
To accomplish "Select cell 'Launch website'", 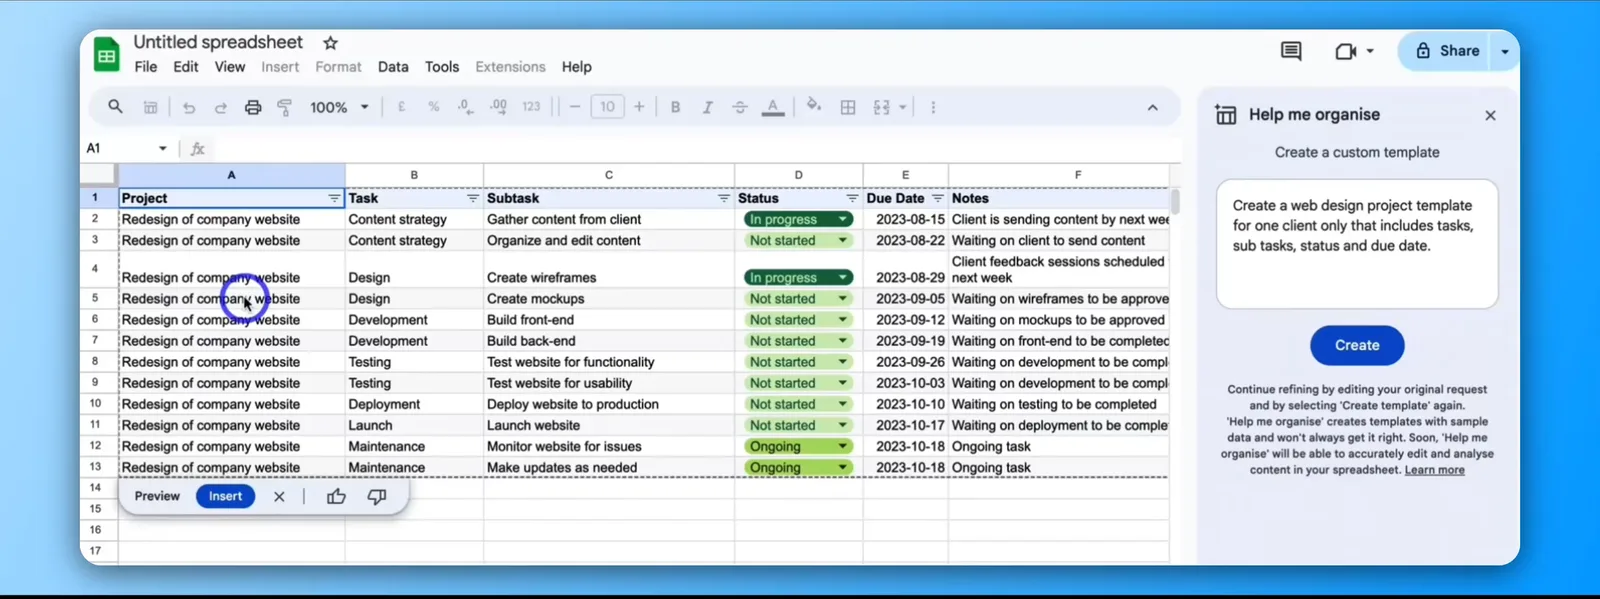I will pyautogui.click(x=609, y=425).
